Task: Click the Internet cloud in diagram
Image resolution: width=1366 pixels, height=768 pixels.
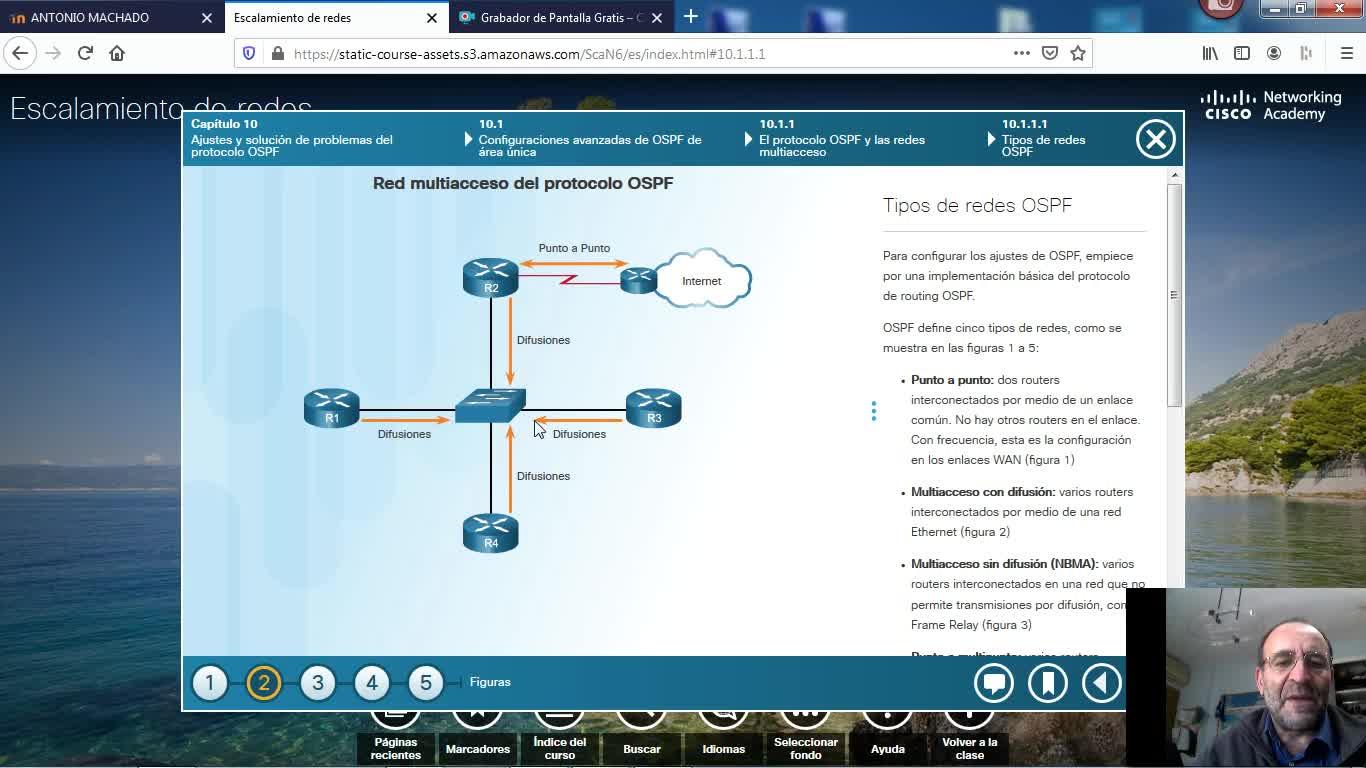Action: (702, 279)
